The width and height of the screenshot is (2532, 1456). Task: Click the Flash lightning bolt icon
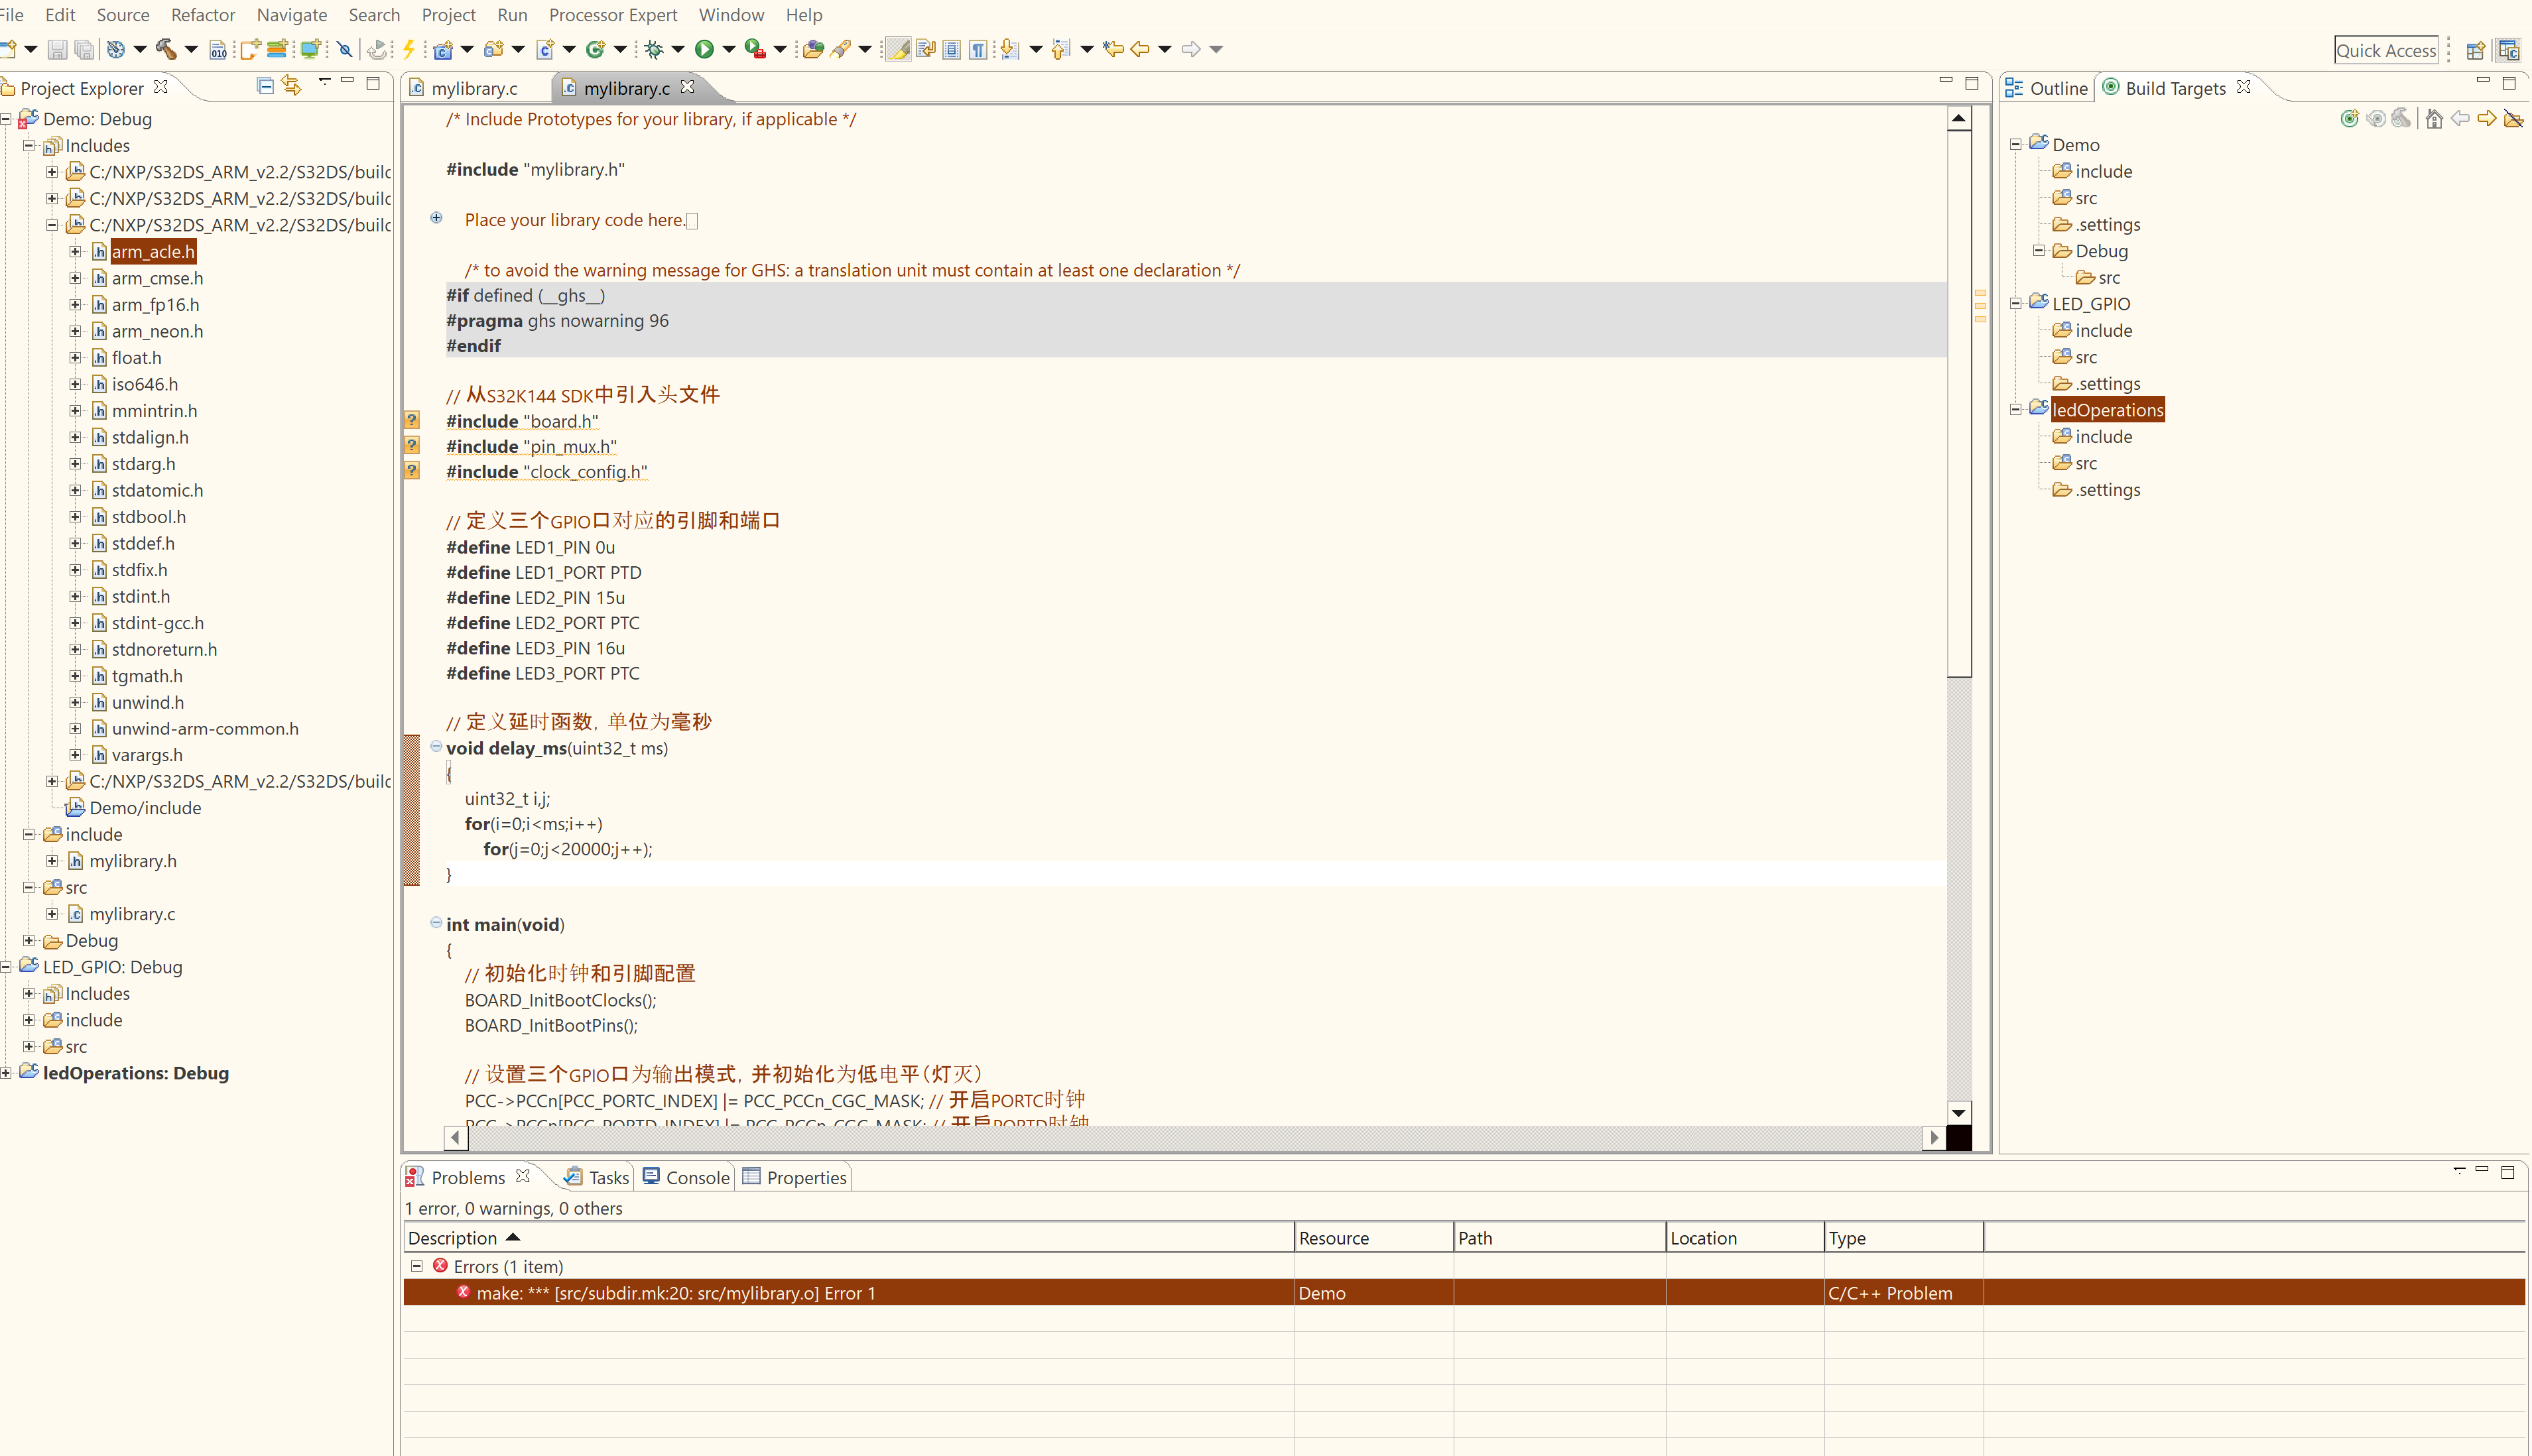(x=408, y=49)
